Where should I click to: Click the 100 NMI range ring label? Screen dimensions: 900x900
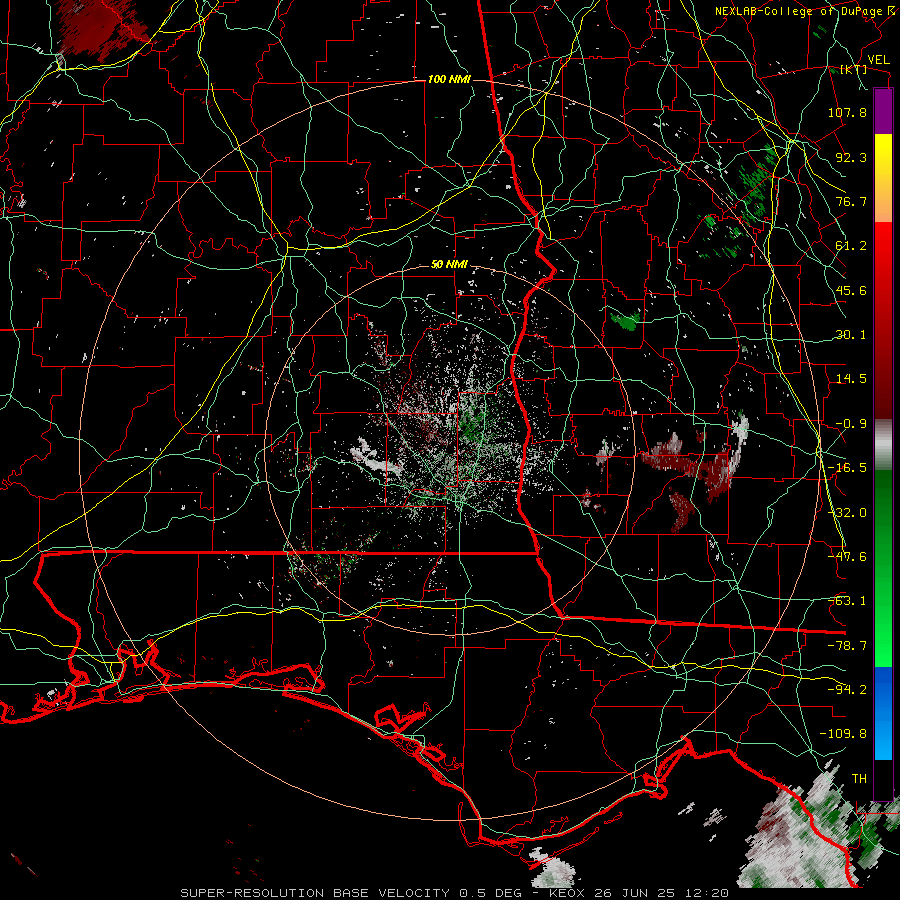[449, 79]
